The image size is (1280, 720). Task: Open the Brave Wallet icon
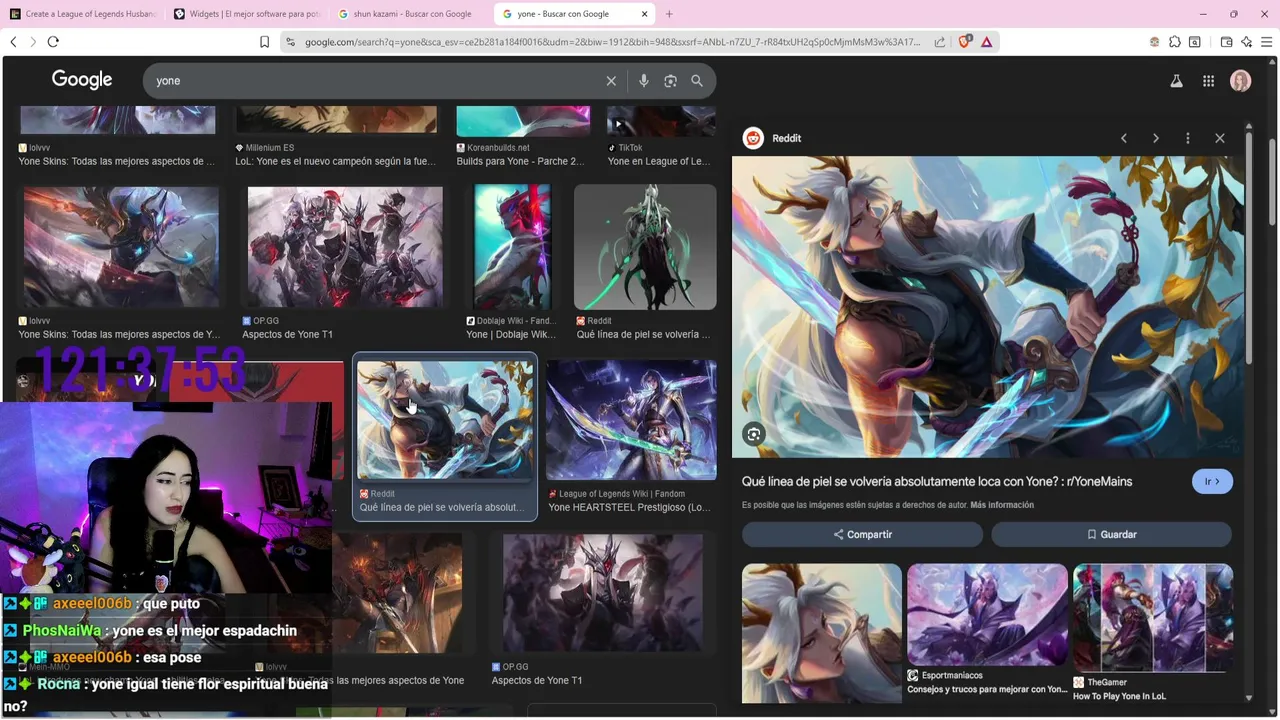[x=1227, y=42]
